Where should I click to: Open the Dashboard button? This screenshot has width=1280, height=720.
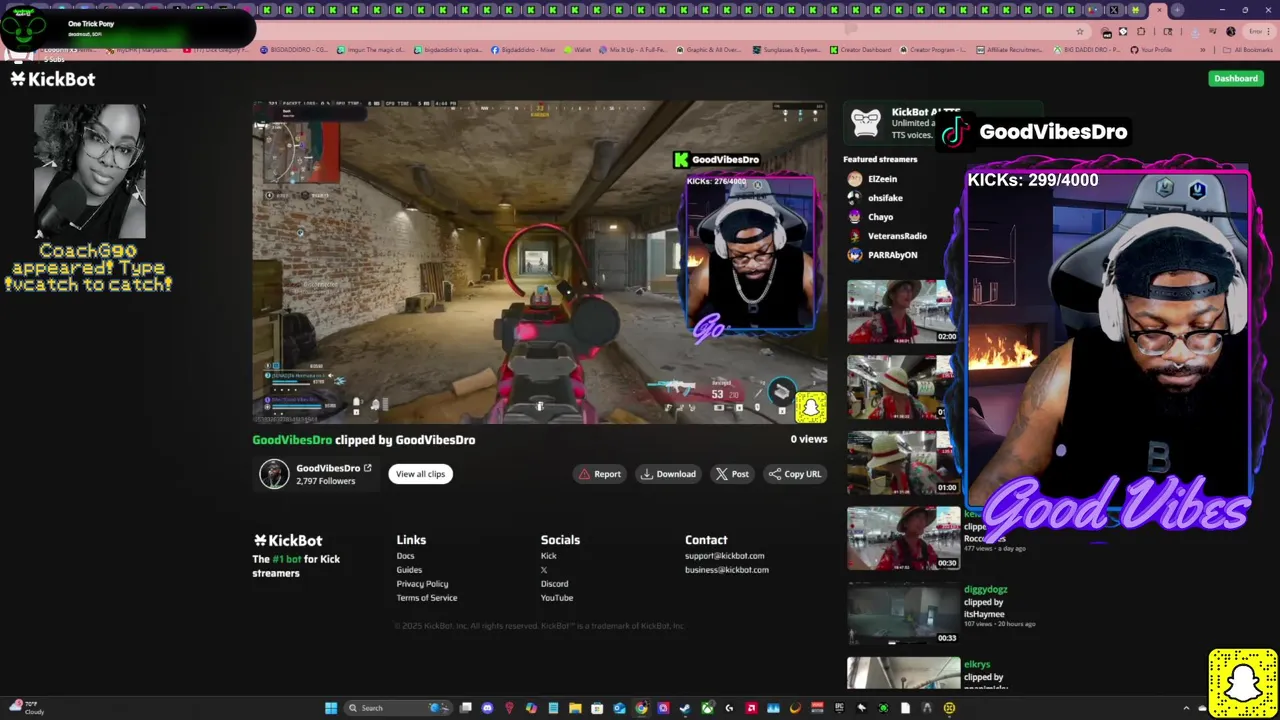point(1236,78)
